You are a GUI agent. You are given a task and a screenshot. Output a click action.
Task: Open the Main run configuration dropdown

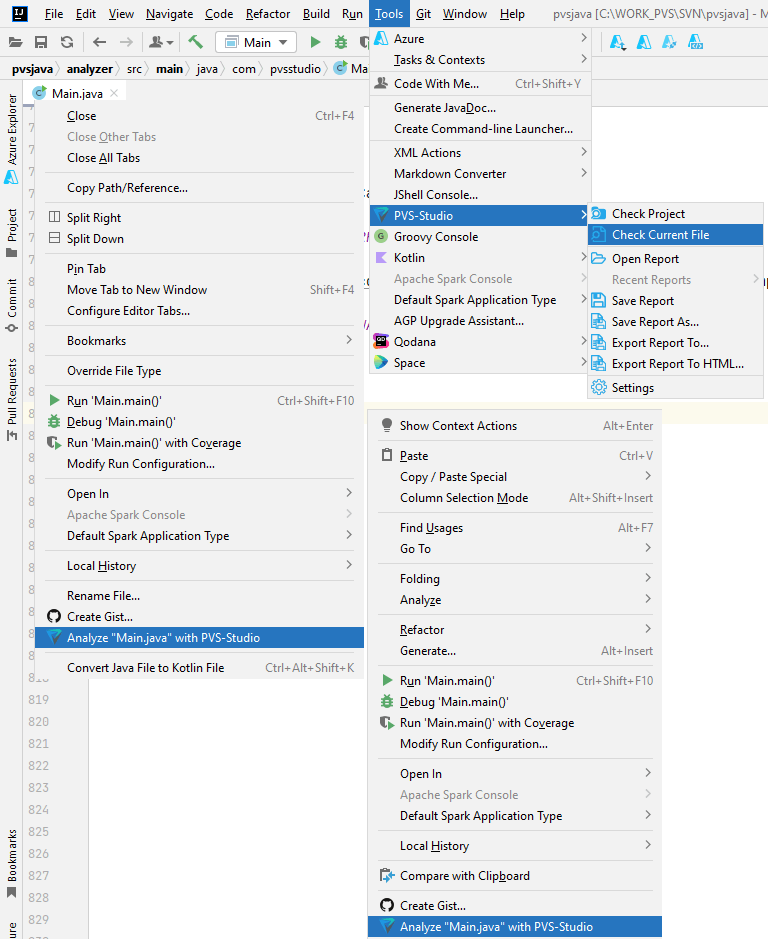256,42
